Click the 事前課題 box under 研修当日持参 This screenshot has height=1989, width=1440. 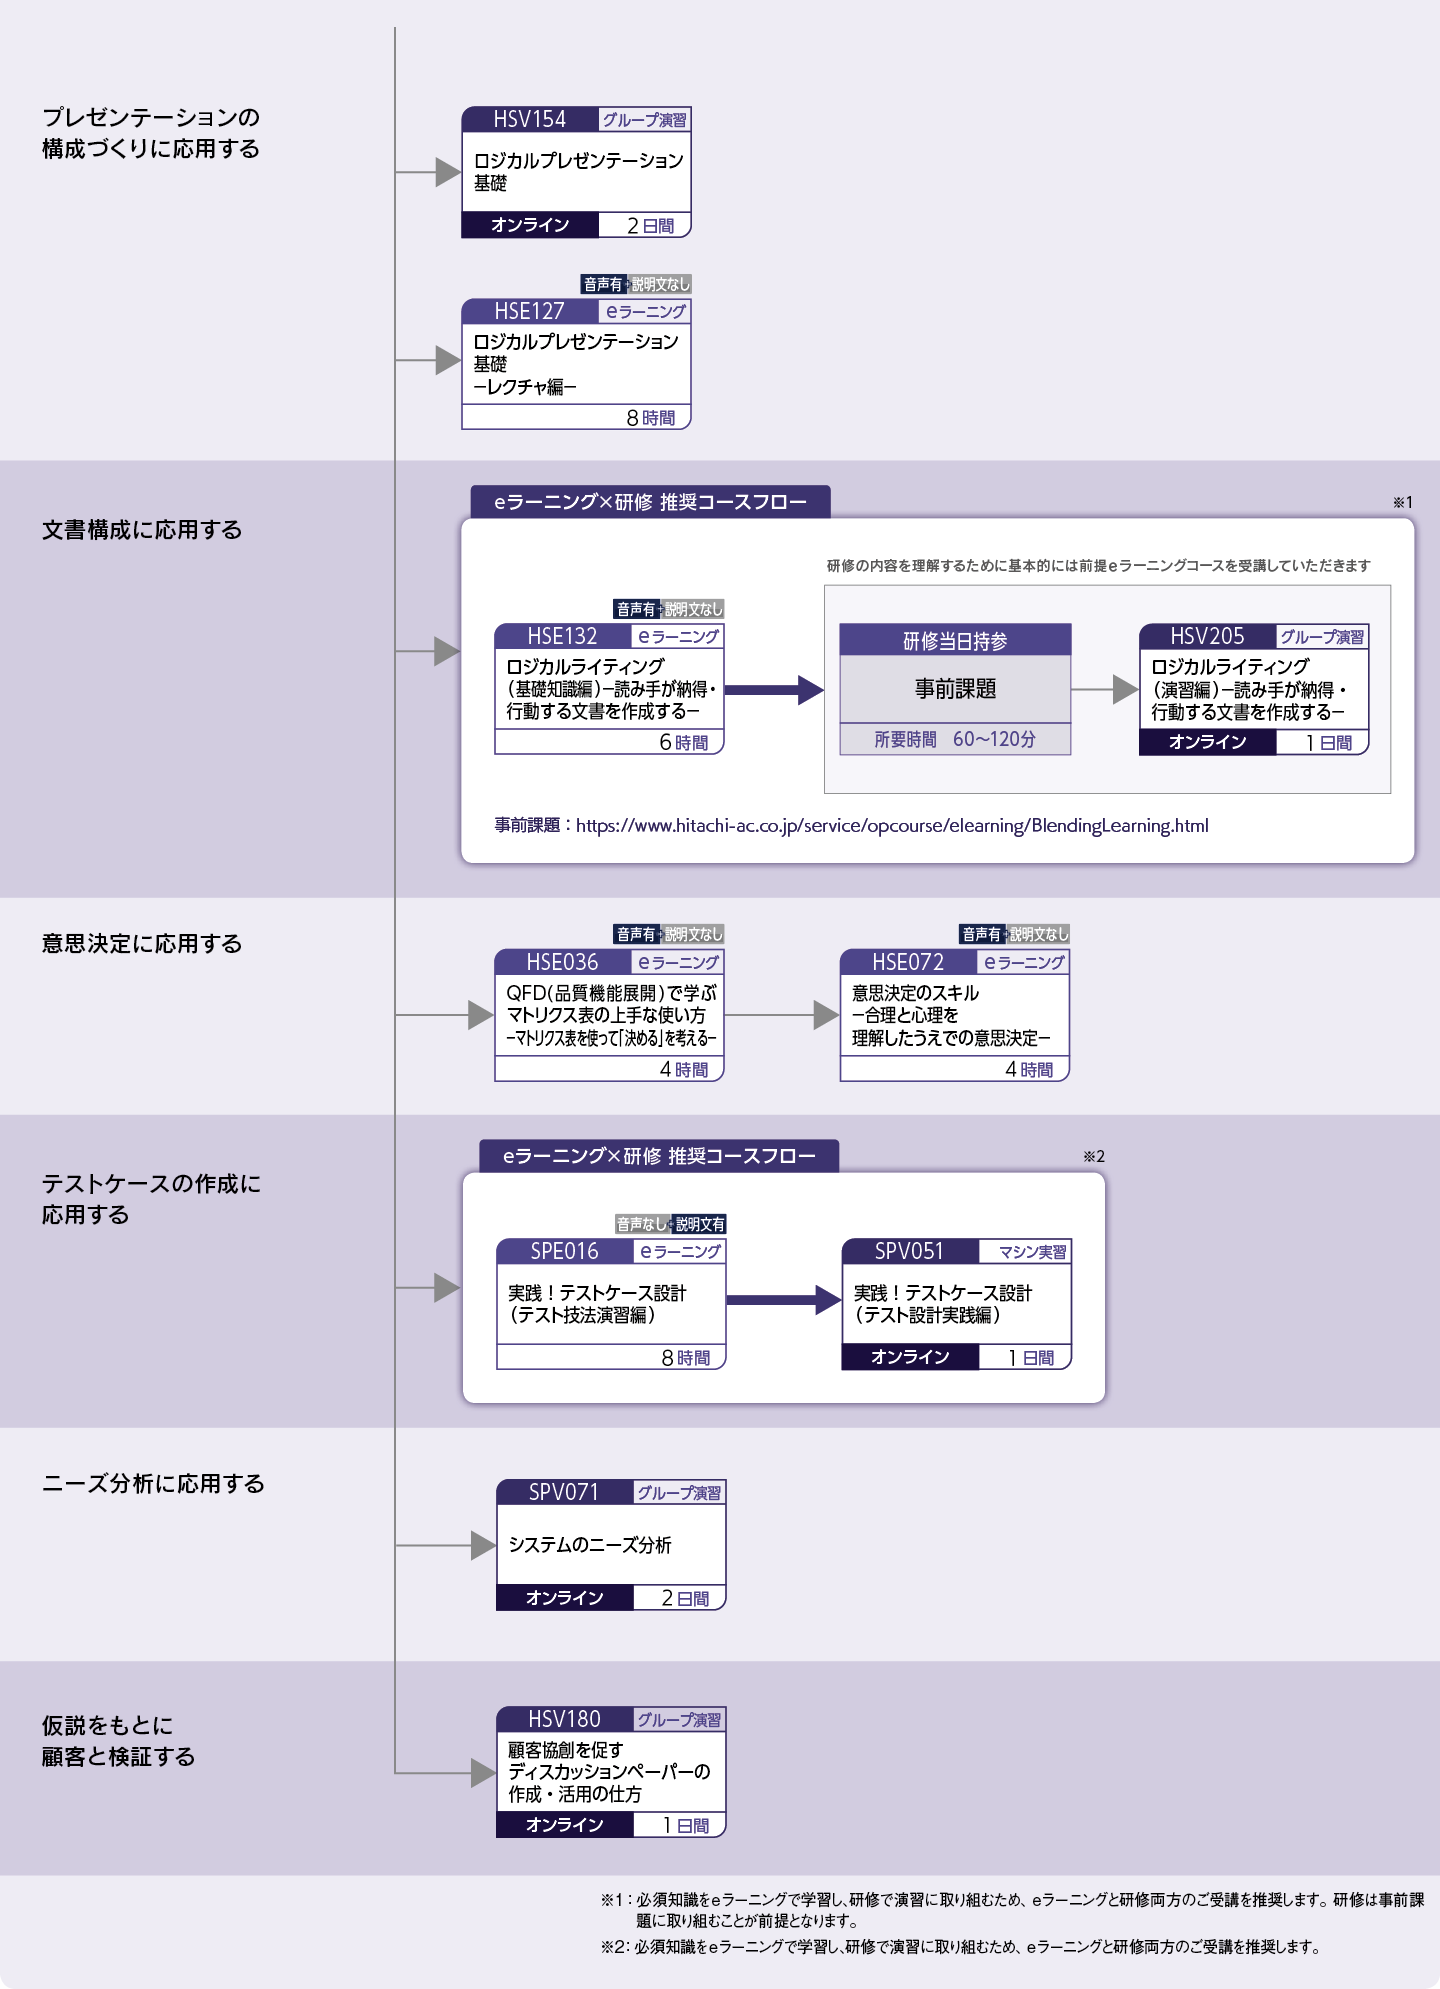coord(955,689)
